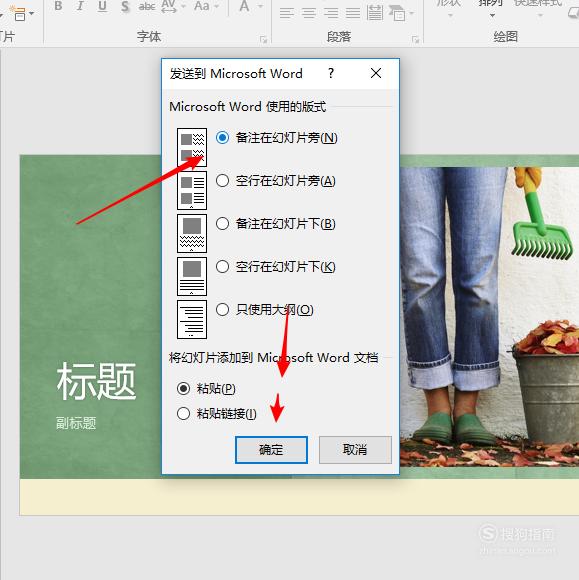
Task: Toggle Underline formatting in ribbon
Action: 102,6
